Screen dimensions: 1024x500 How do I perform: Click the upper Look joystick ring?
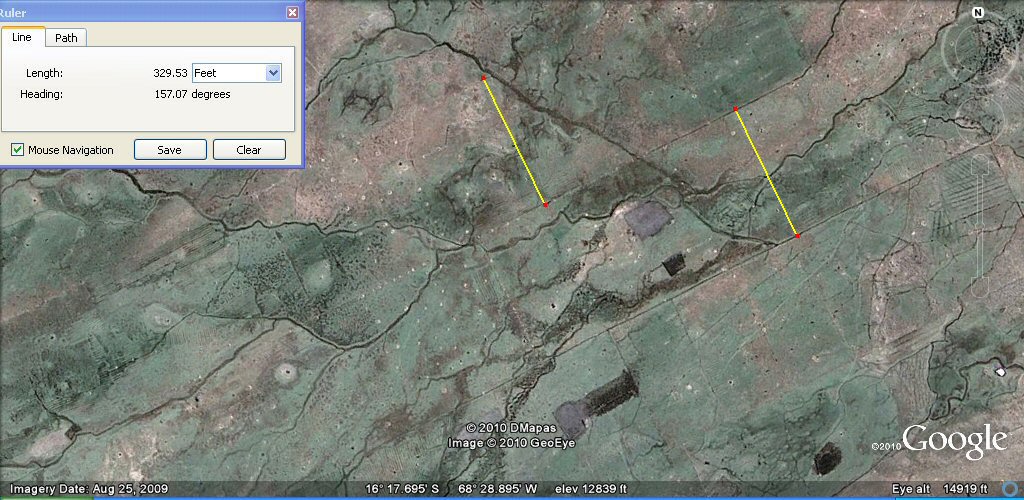[x=979, y=45]
